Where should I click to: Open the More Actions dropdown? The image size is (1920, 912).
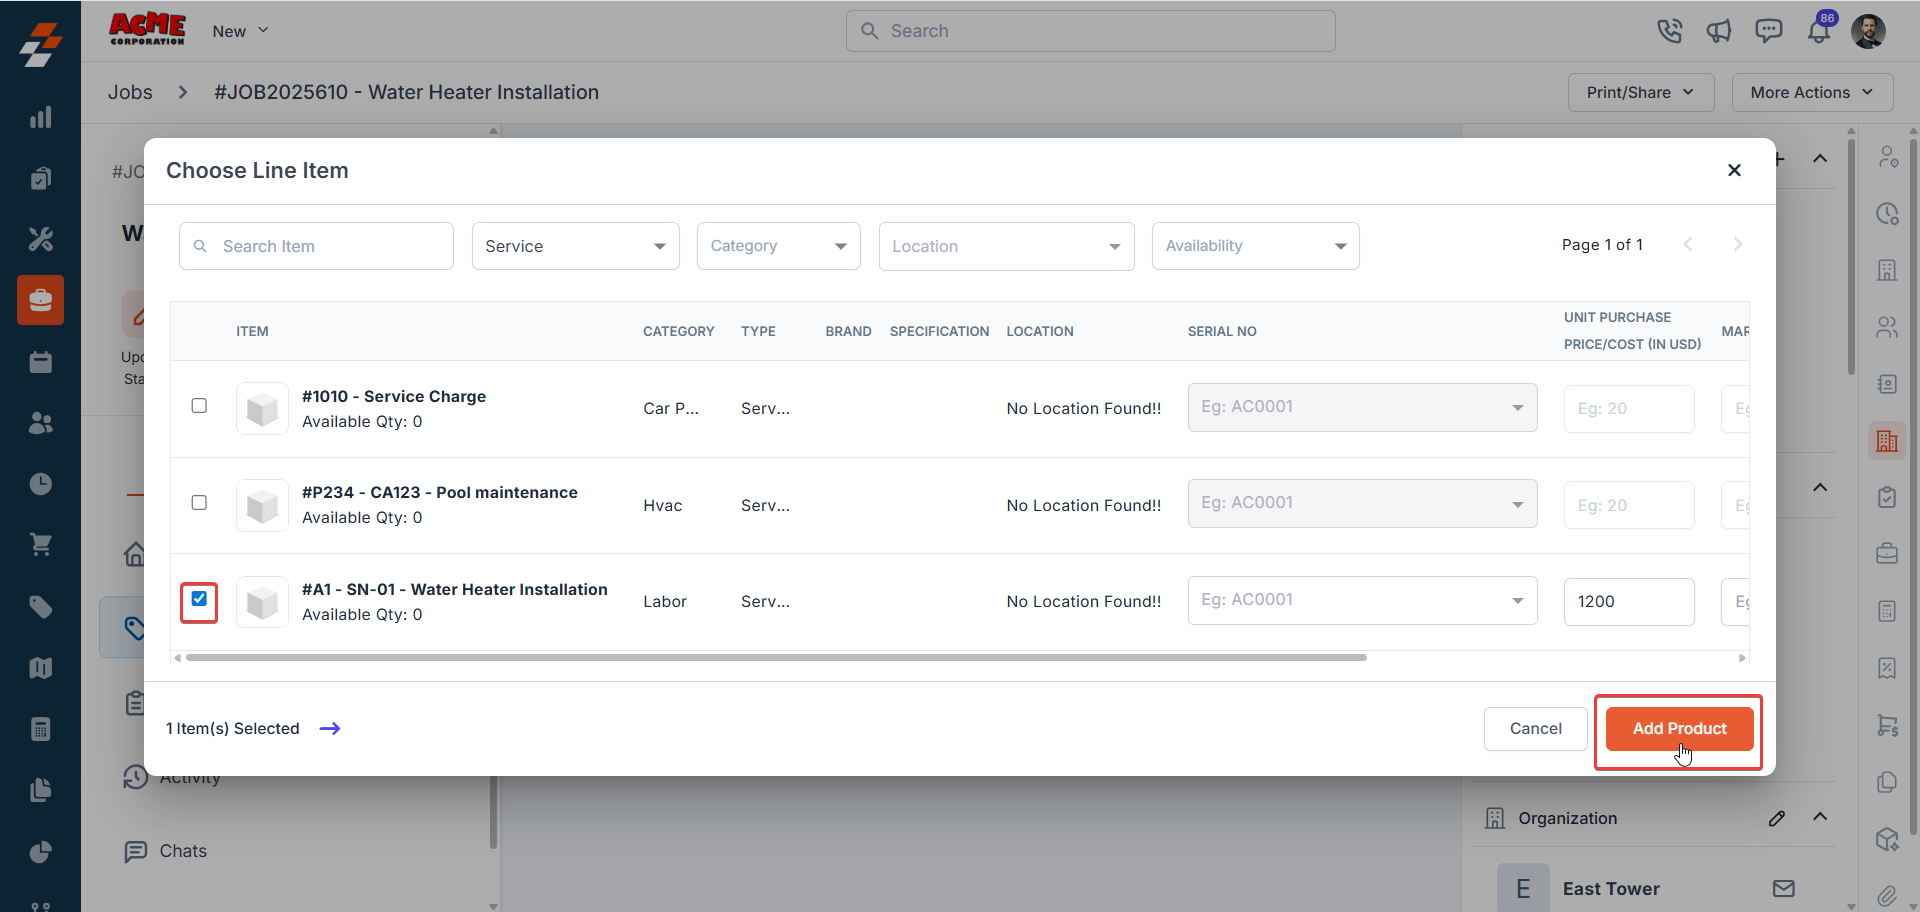point(1812,92)
